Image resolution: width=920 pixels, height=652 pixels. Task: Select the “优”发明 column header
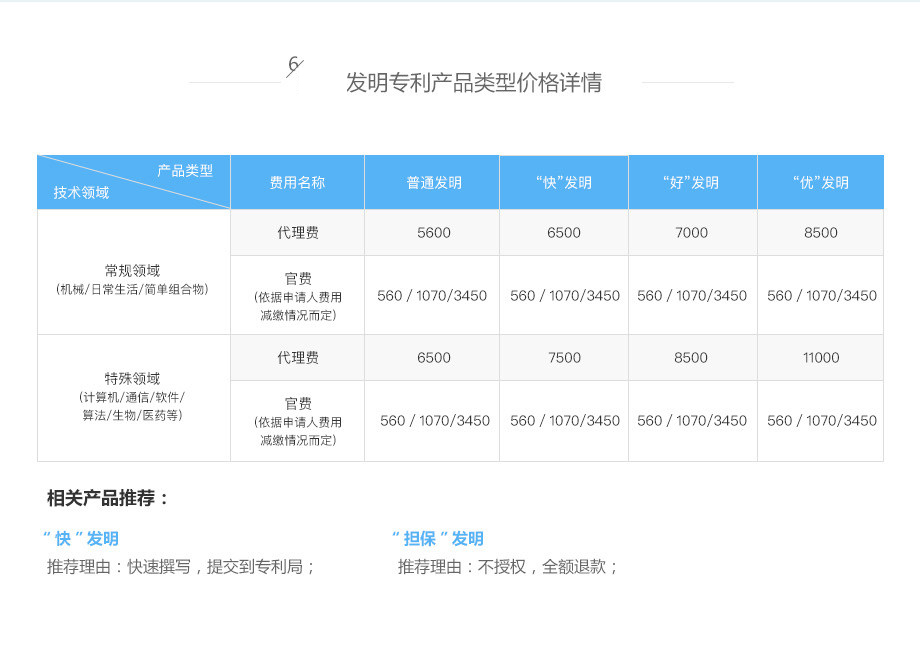click(821, 183)
